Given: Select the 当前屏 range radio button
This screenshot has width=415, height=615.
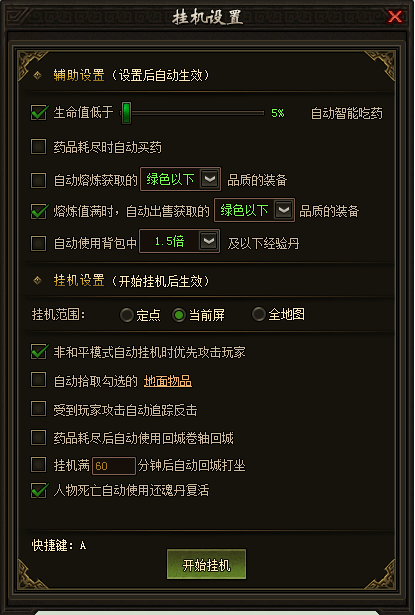Looking at the screenshot, I should pyautogui.click(x=179, y=315).
